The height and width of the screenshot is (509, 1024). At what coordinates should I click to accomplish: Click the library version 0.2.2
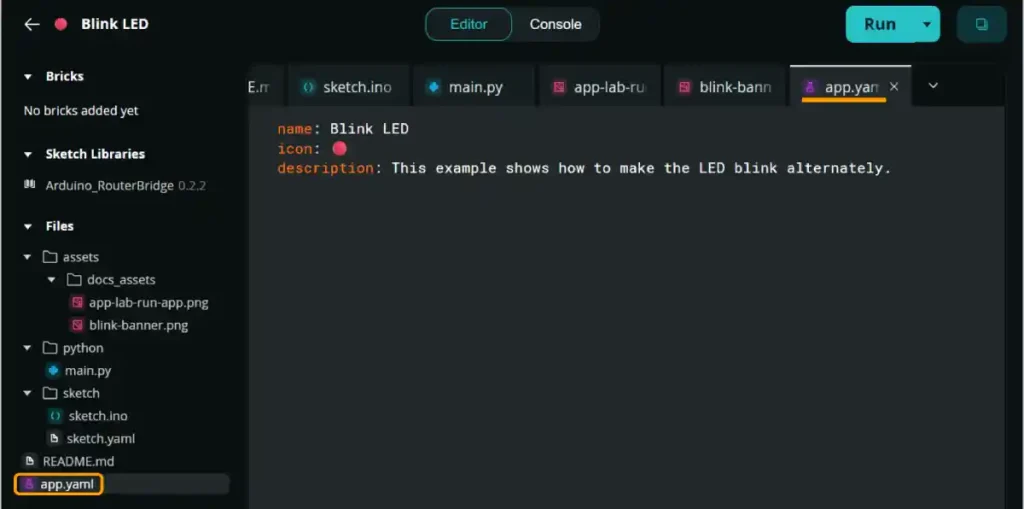coord(192,186)
